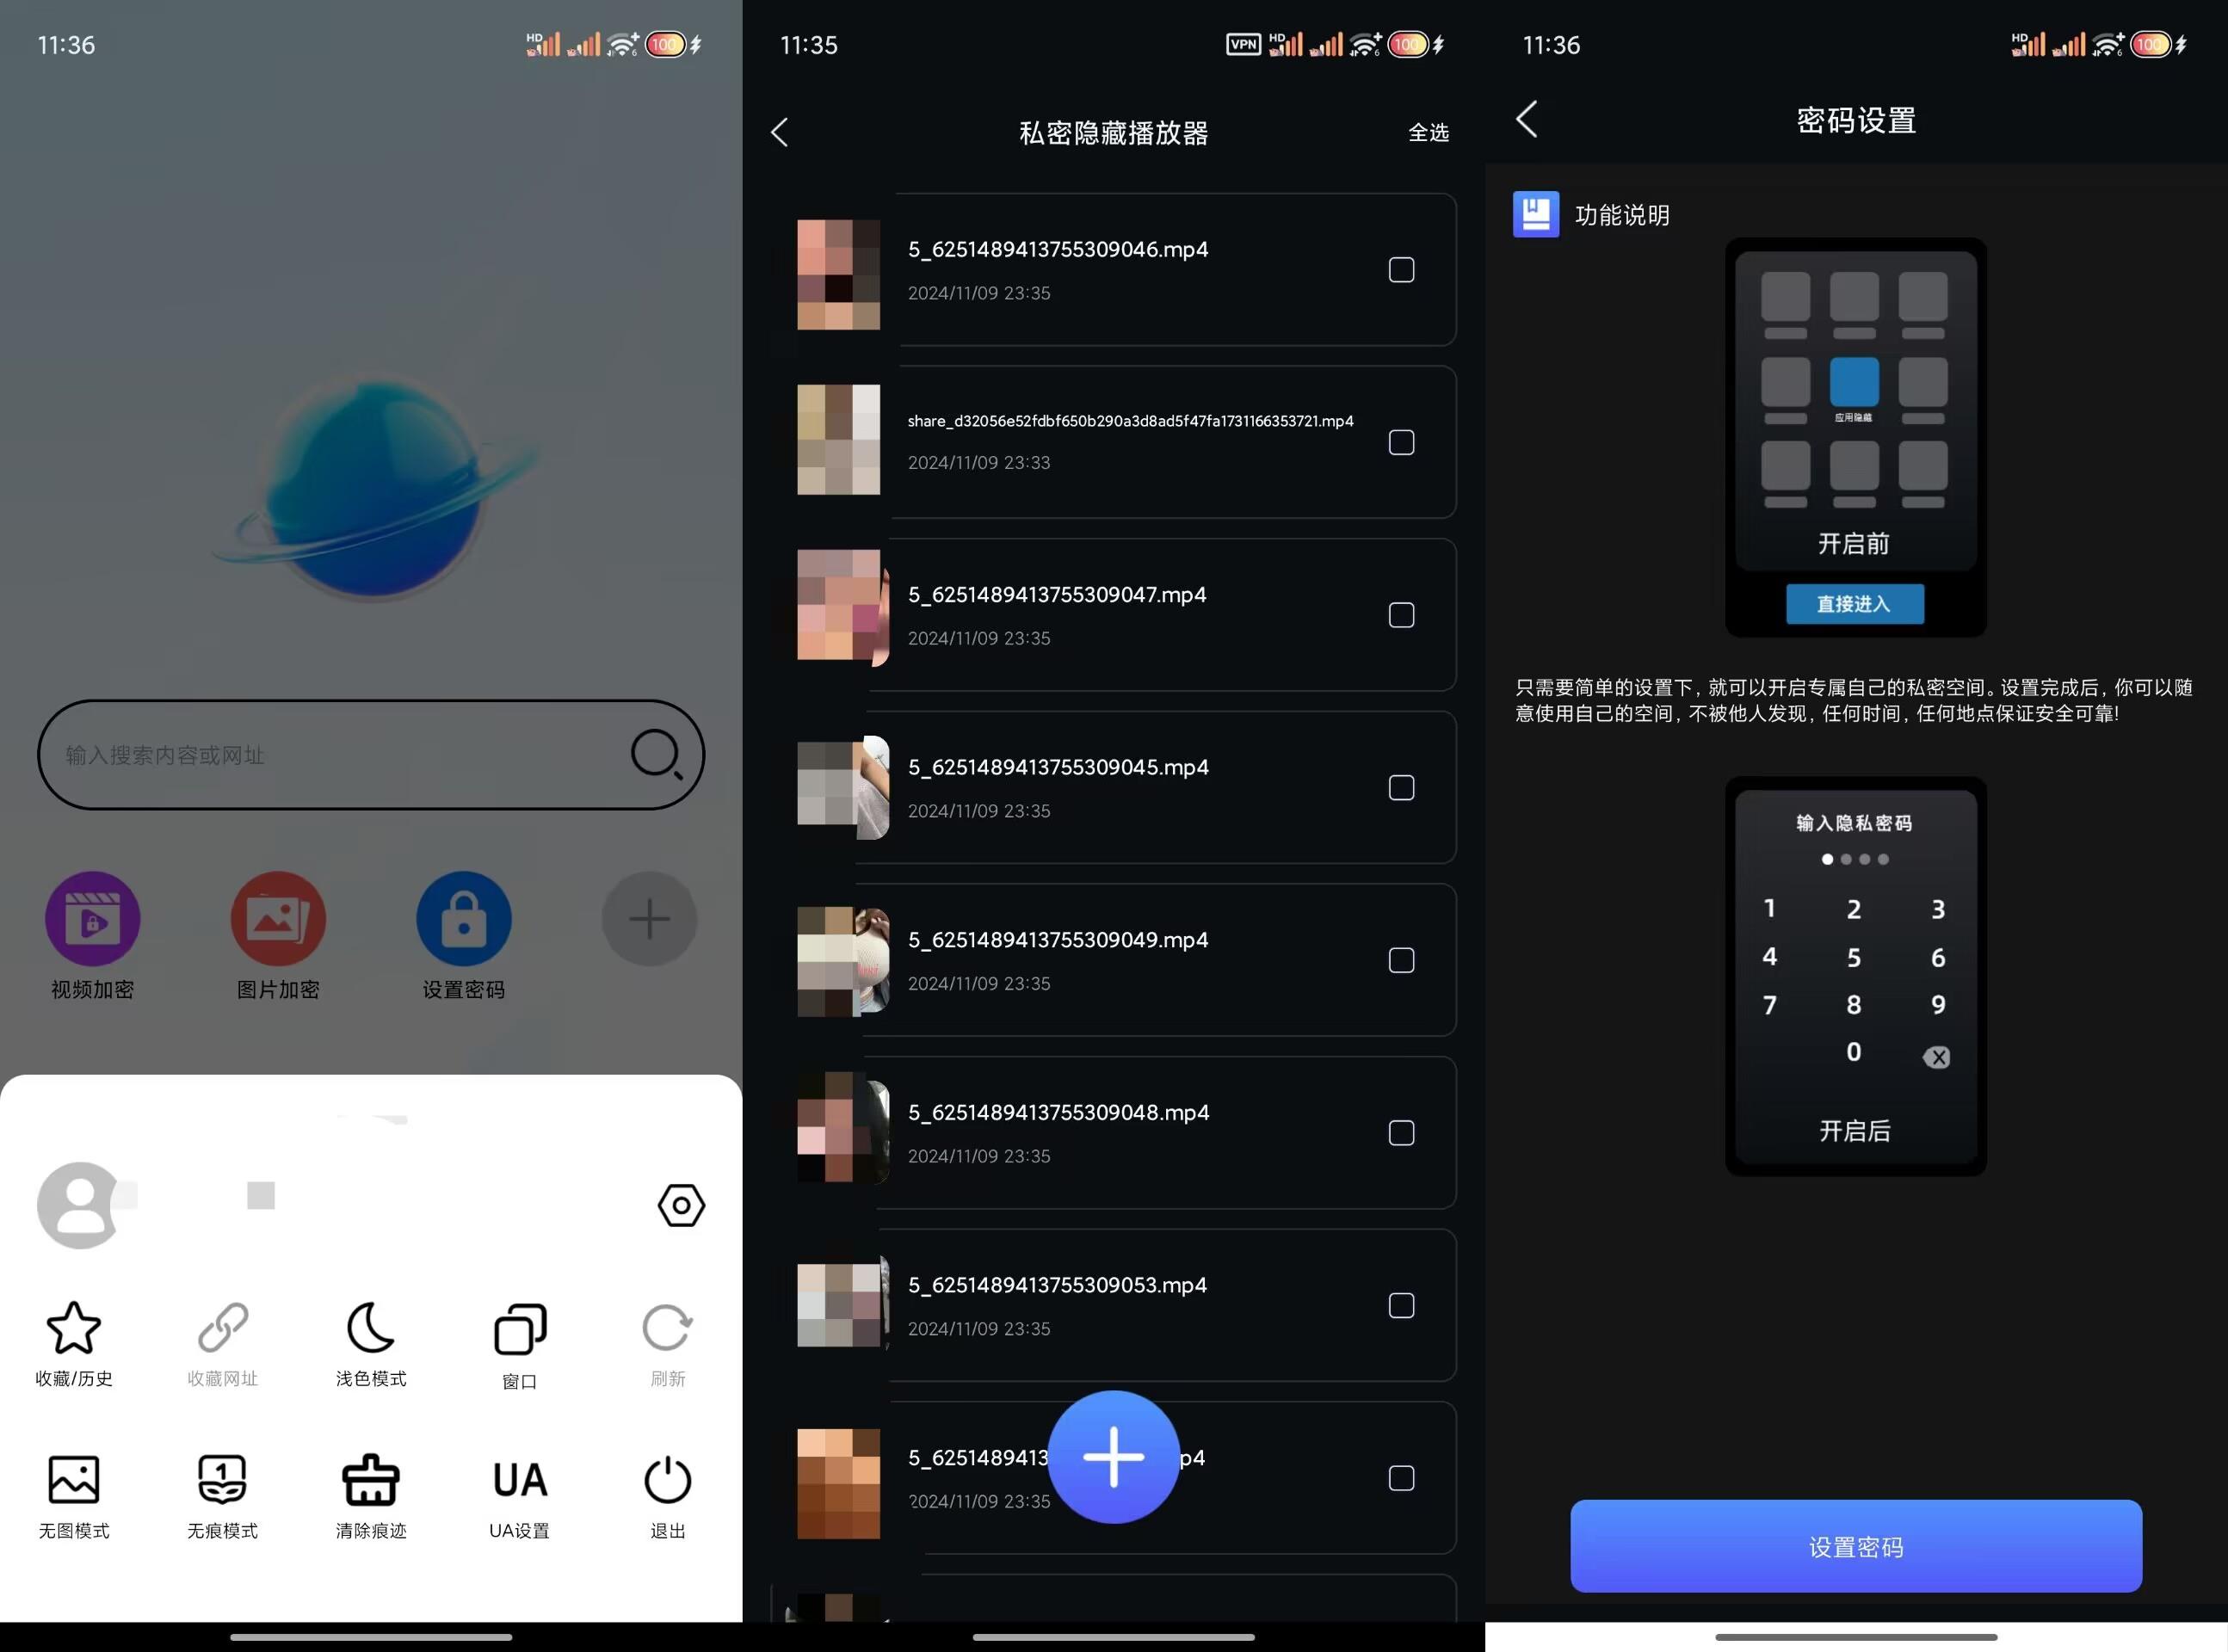2228x1652 pixels.
Task: Input digit 5 on private password keypad
Action: 1855,956
